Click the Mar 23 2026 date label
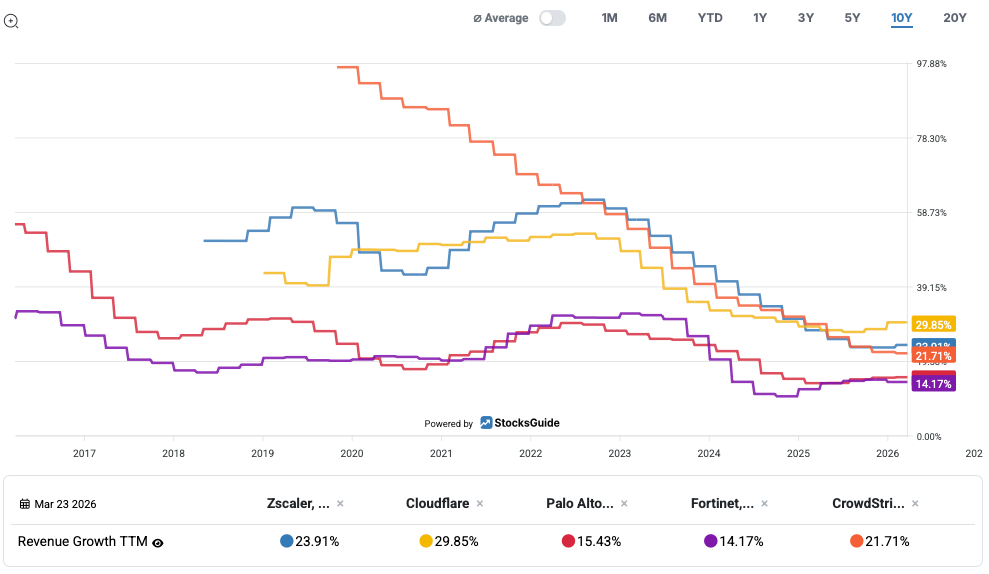Viewport: 989px width, 574px height. click(x=66, y=504)
